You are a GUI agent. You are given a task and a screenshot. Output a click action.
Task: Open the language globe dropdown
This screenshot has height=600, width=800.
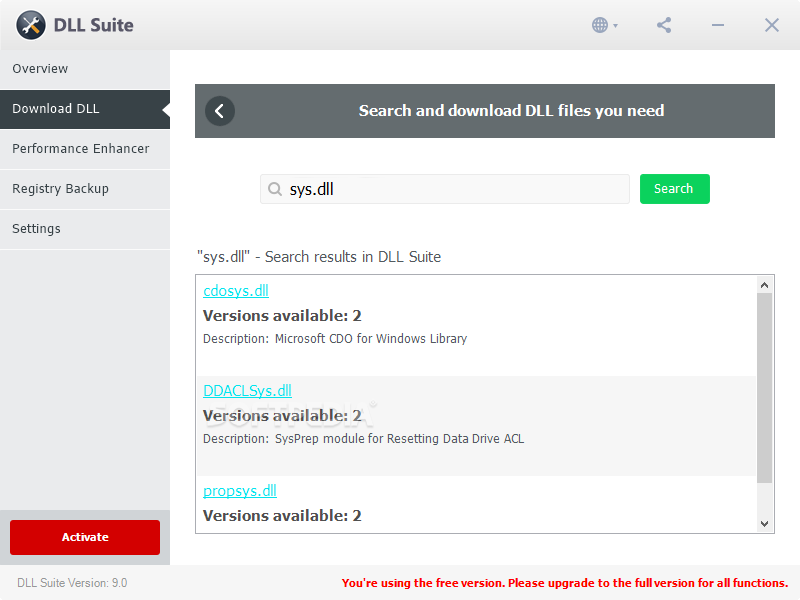[605, 25]
